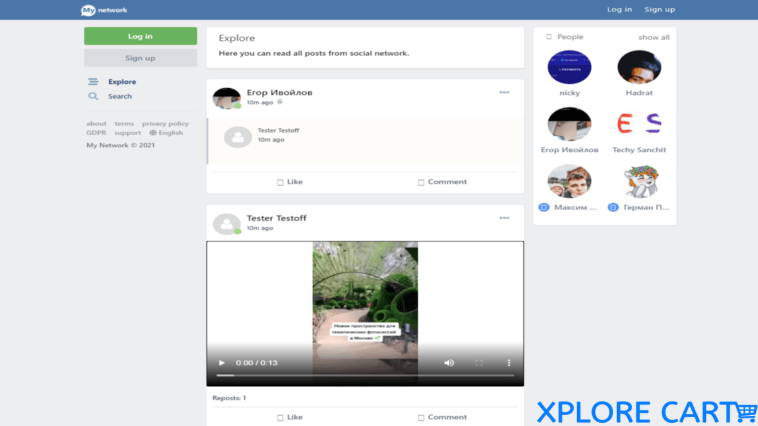Click Hadrat name in People panel
The height and width of the screenshot is (426, 758).
point(639,93)
